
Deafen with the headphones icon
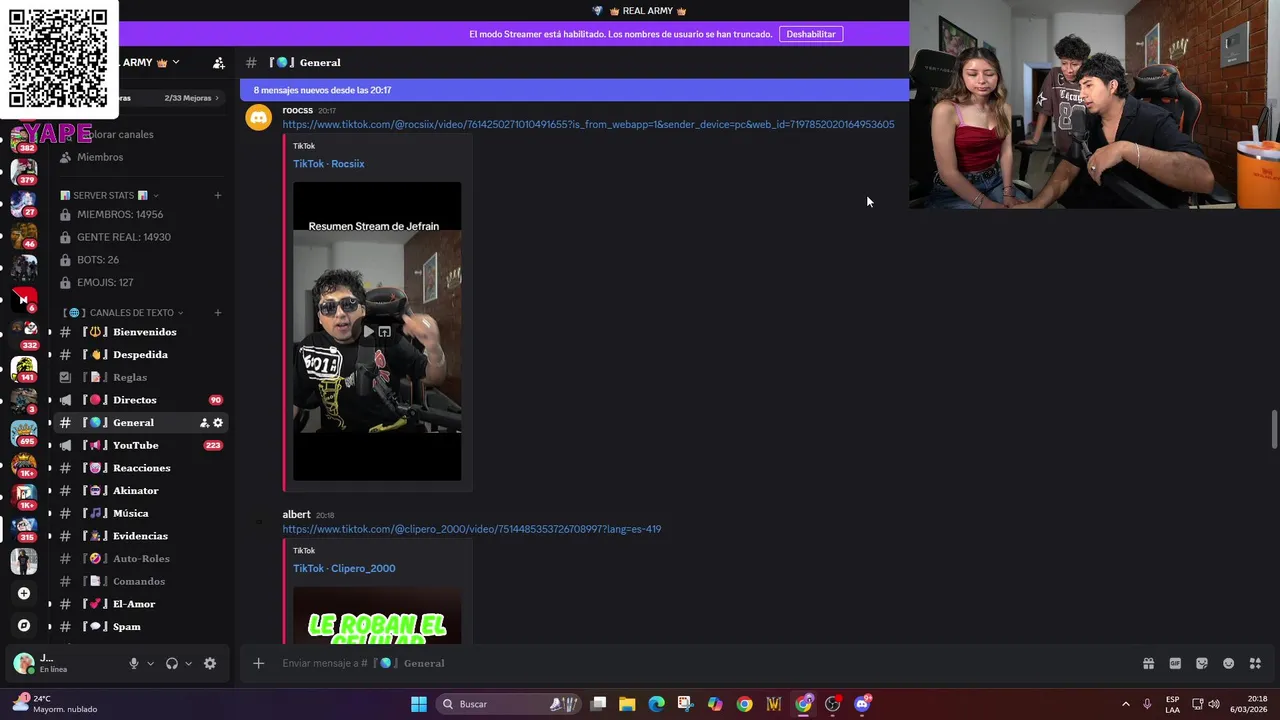click(x=172, y=663)
